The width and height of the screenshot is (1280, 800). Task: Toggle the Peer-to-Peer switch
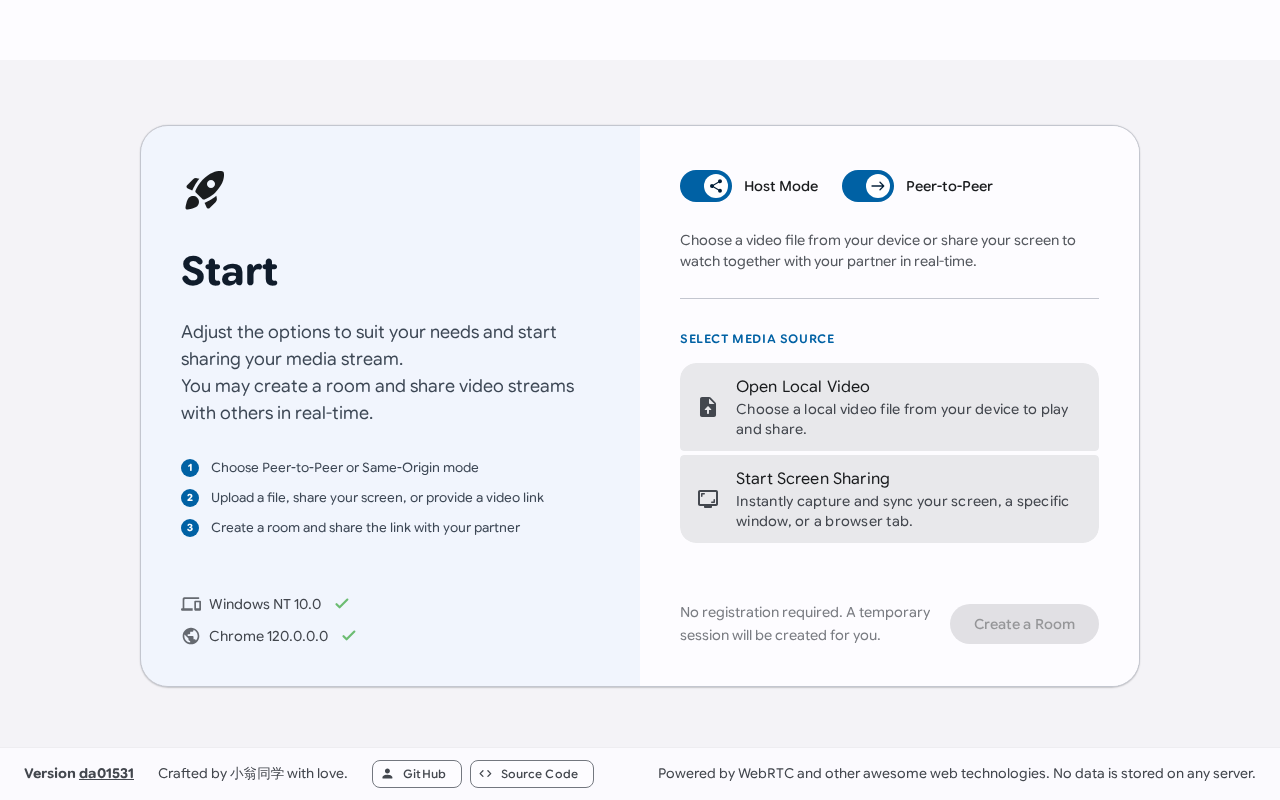[868, 186]
